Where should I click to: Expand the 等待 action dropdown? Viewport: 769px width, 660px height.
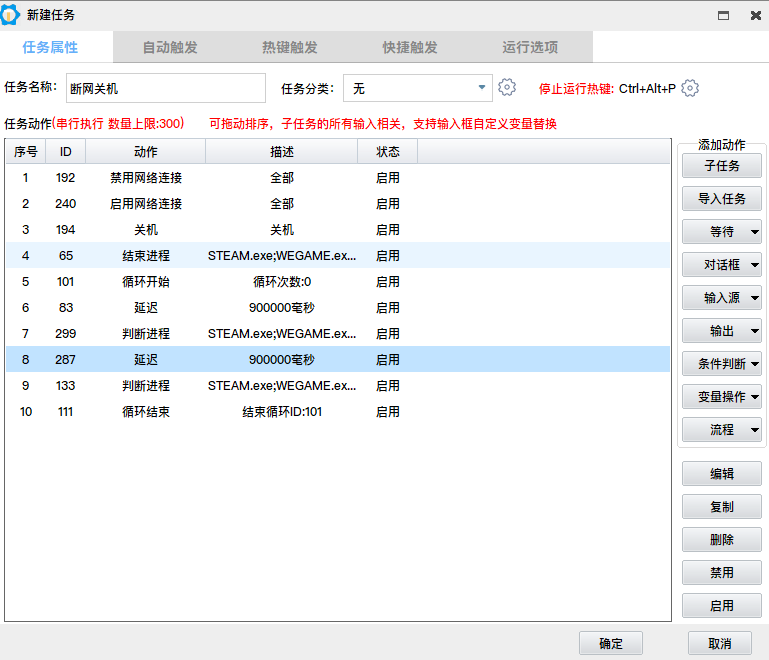(x=722, y=232)
